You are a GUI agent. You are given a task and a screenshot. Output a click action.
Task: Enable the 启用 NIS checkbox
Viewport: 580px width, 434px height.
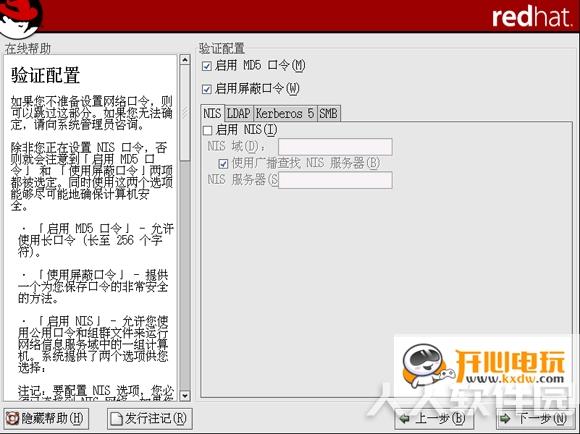pyautogui.click(x=208, y=130)
